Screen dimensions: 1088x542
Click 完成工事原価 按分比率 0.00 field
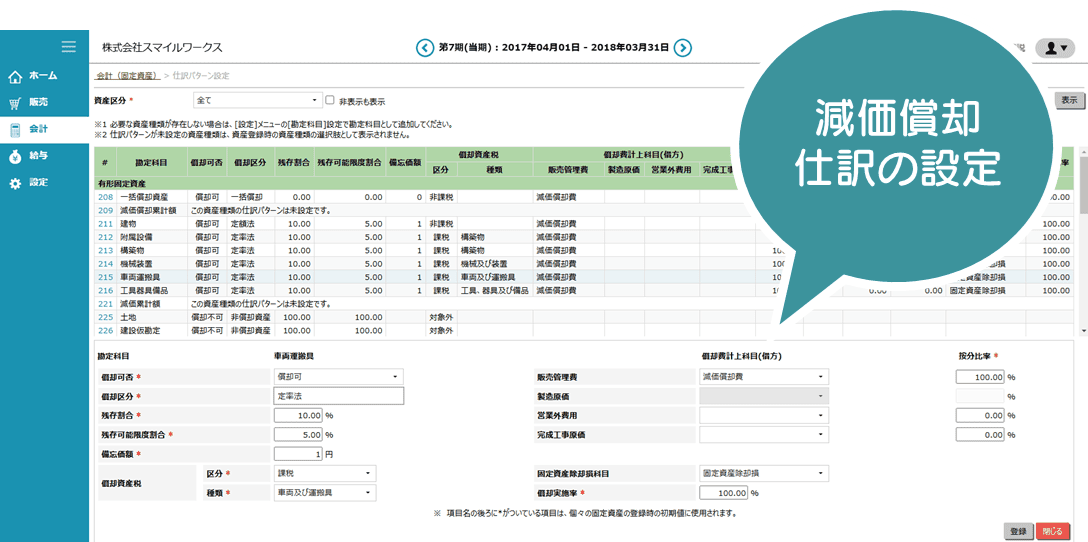[980, 434]
